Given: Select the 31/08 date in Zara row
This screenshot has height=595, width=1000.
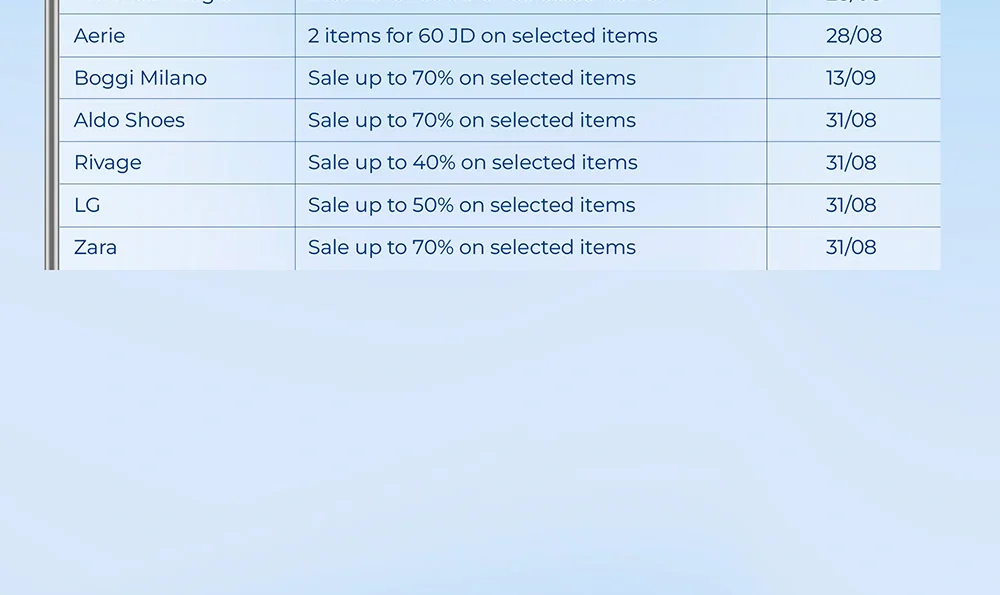Looking at the screenshot, I should [851, 247].
